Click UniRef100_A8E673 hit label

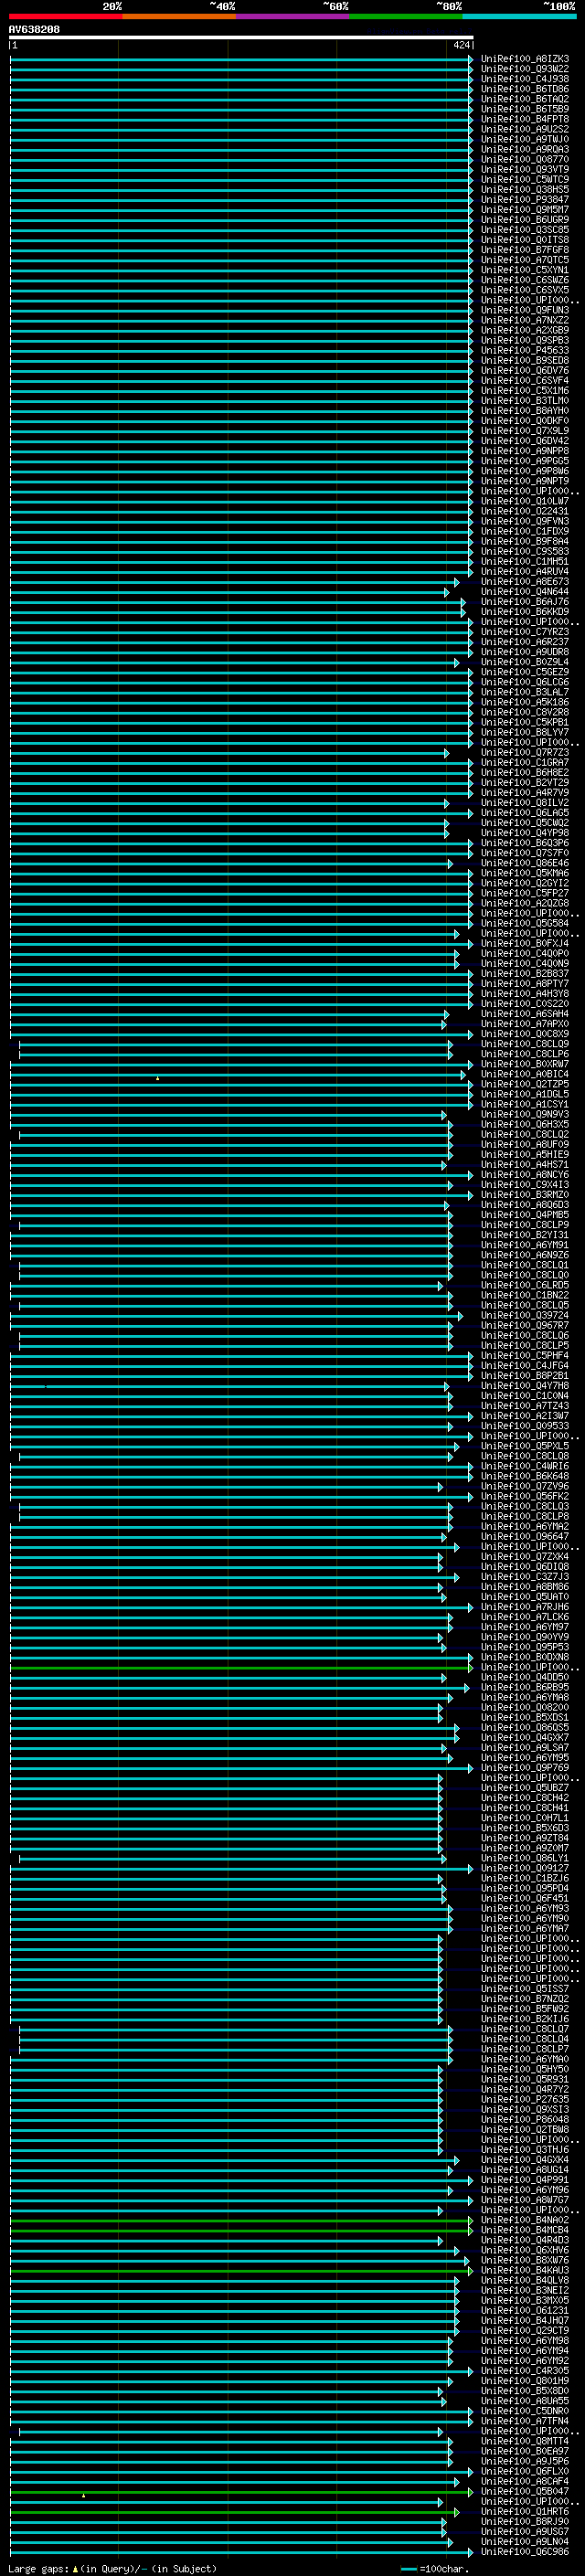(524, 581)
